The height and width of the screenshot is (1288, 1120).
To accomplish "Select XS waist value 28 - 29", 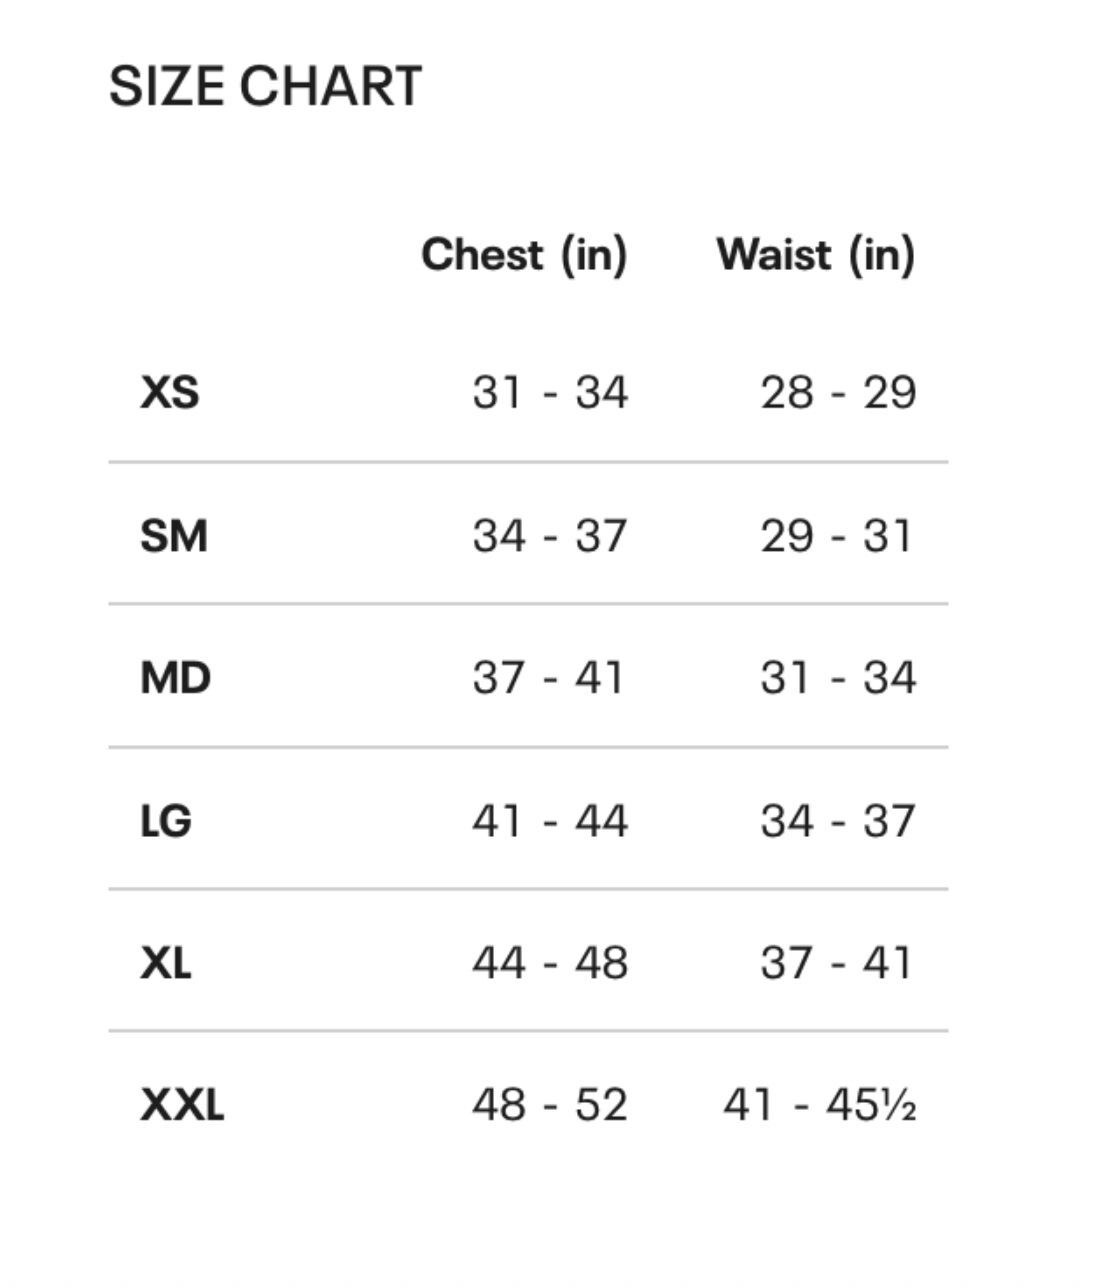I will 838,392.
